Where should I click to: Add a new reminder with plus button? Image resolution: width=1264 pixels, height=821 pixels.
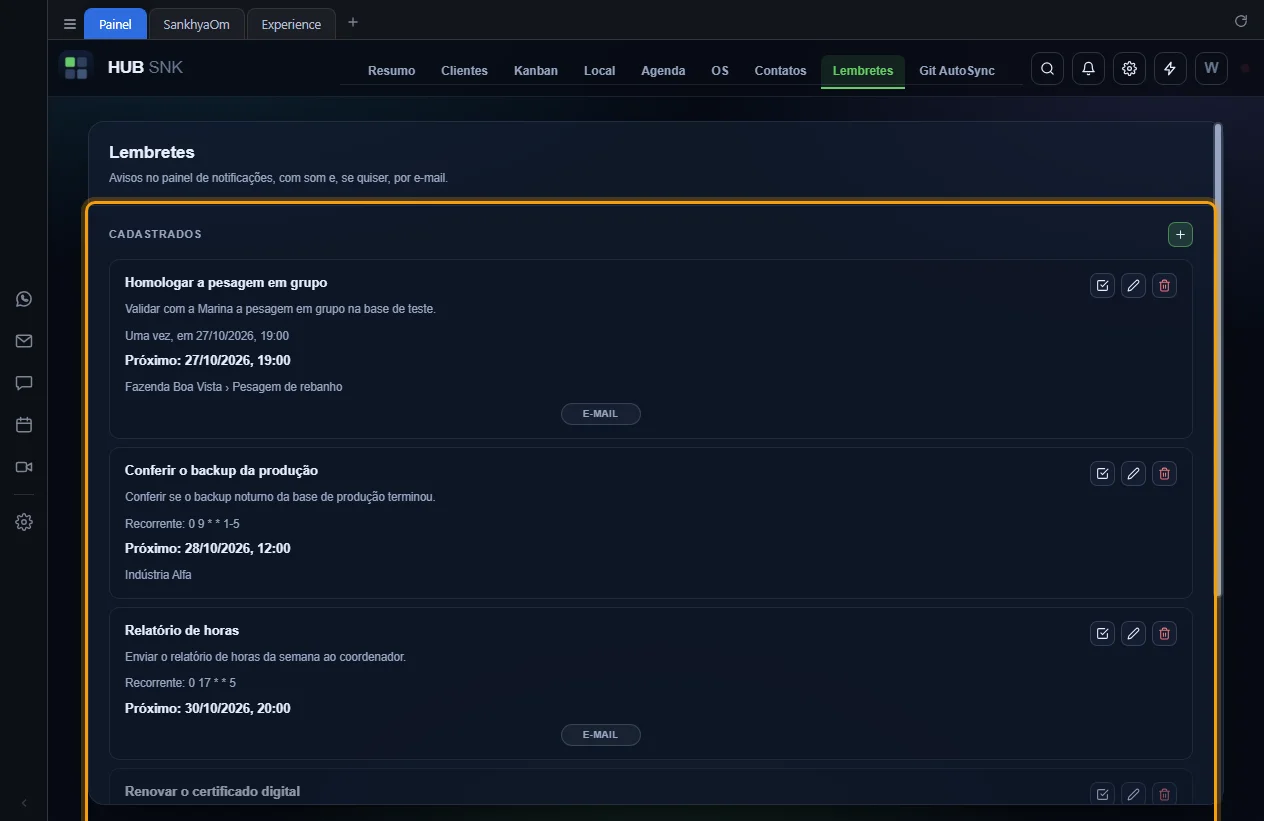tap(1180, 234)
